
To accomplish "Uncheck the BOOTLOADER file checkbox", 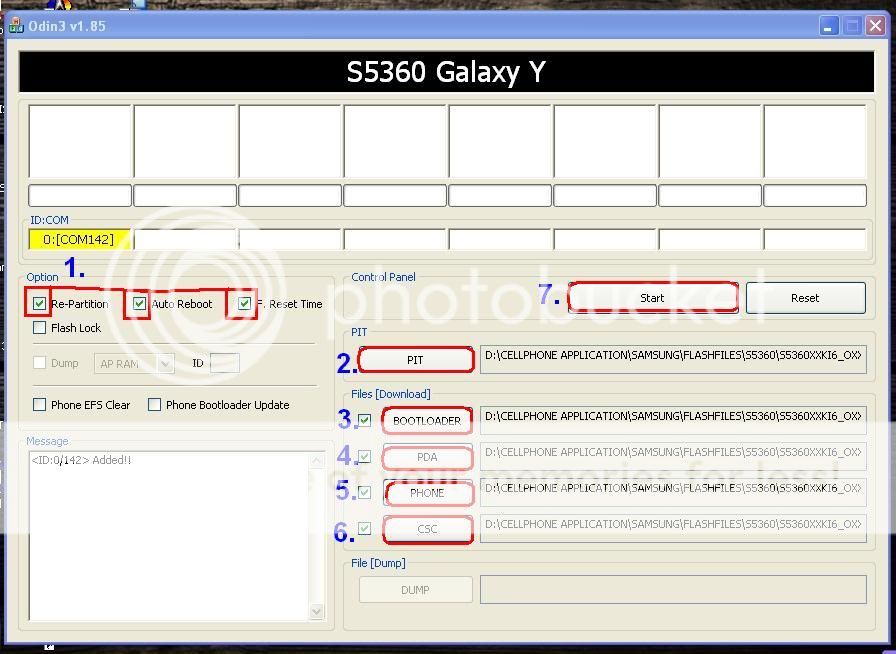I will point(365,421).
